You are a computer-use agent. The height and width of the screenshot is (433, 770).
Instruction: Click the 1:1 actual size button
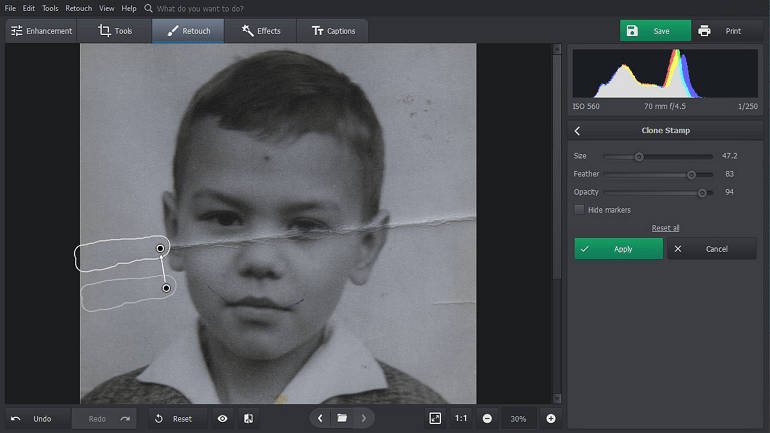[x=461, y=418]
